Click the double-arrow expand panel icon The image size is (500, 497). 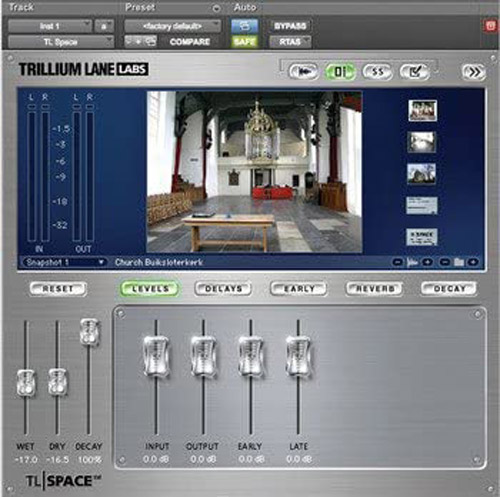[474, 72]
